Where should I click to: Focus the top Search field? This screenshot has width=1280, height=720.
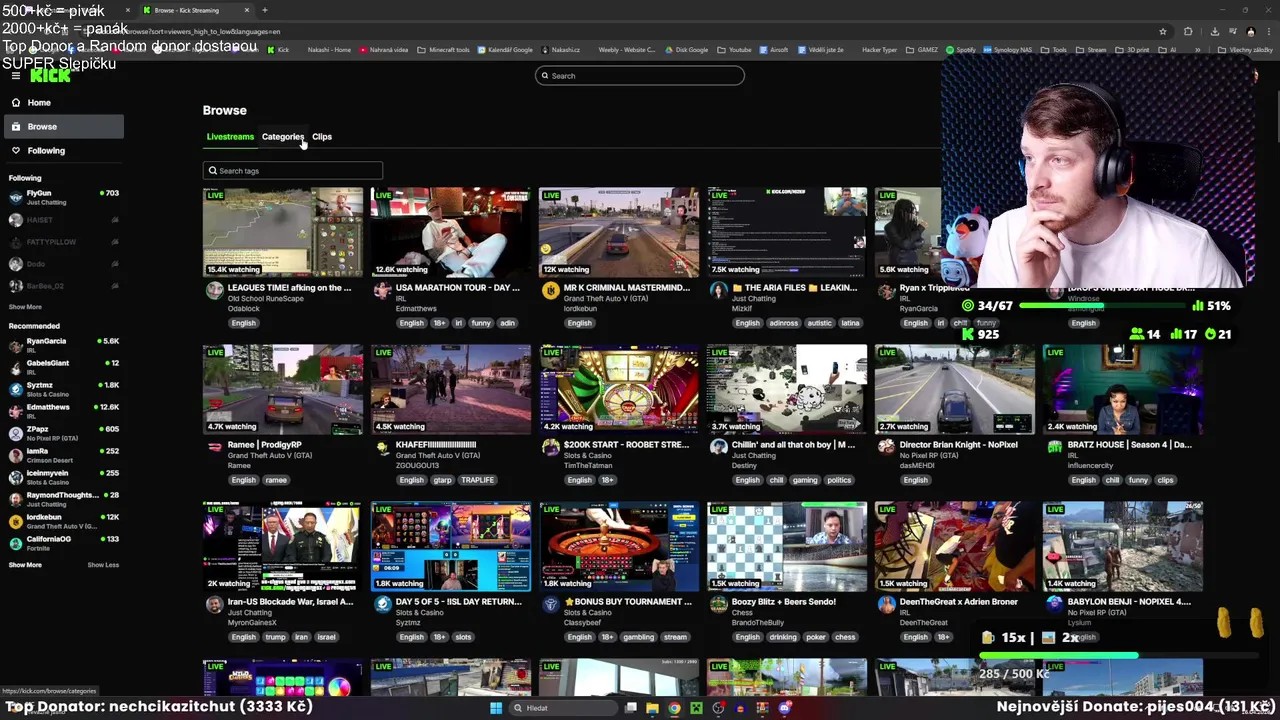point(640,75)
